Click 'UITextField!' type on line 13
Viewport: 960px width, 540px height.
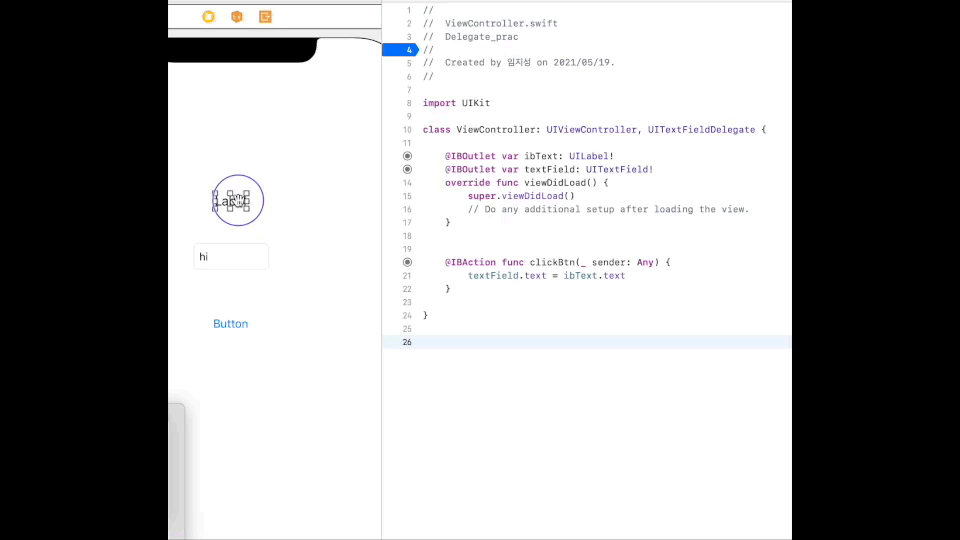[x=620, y=170]
